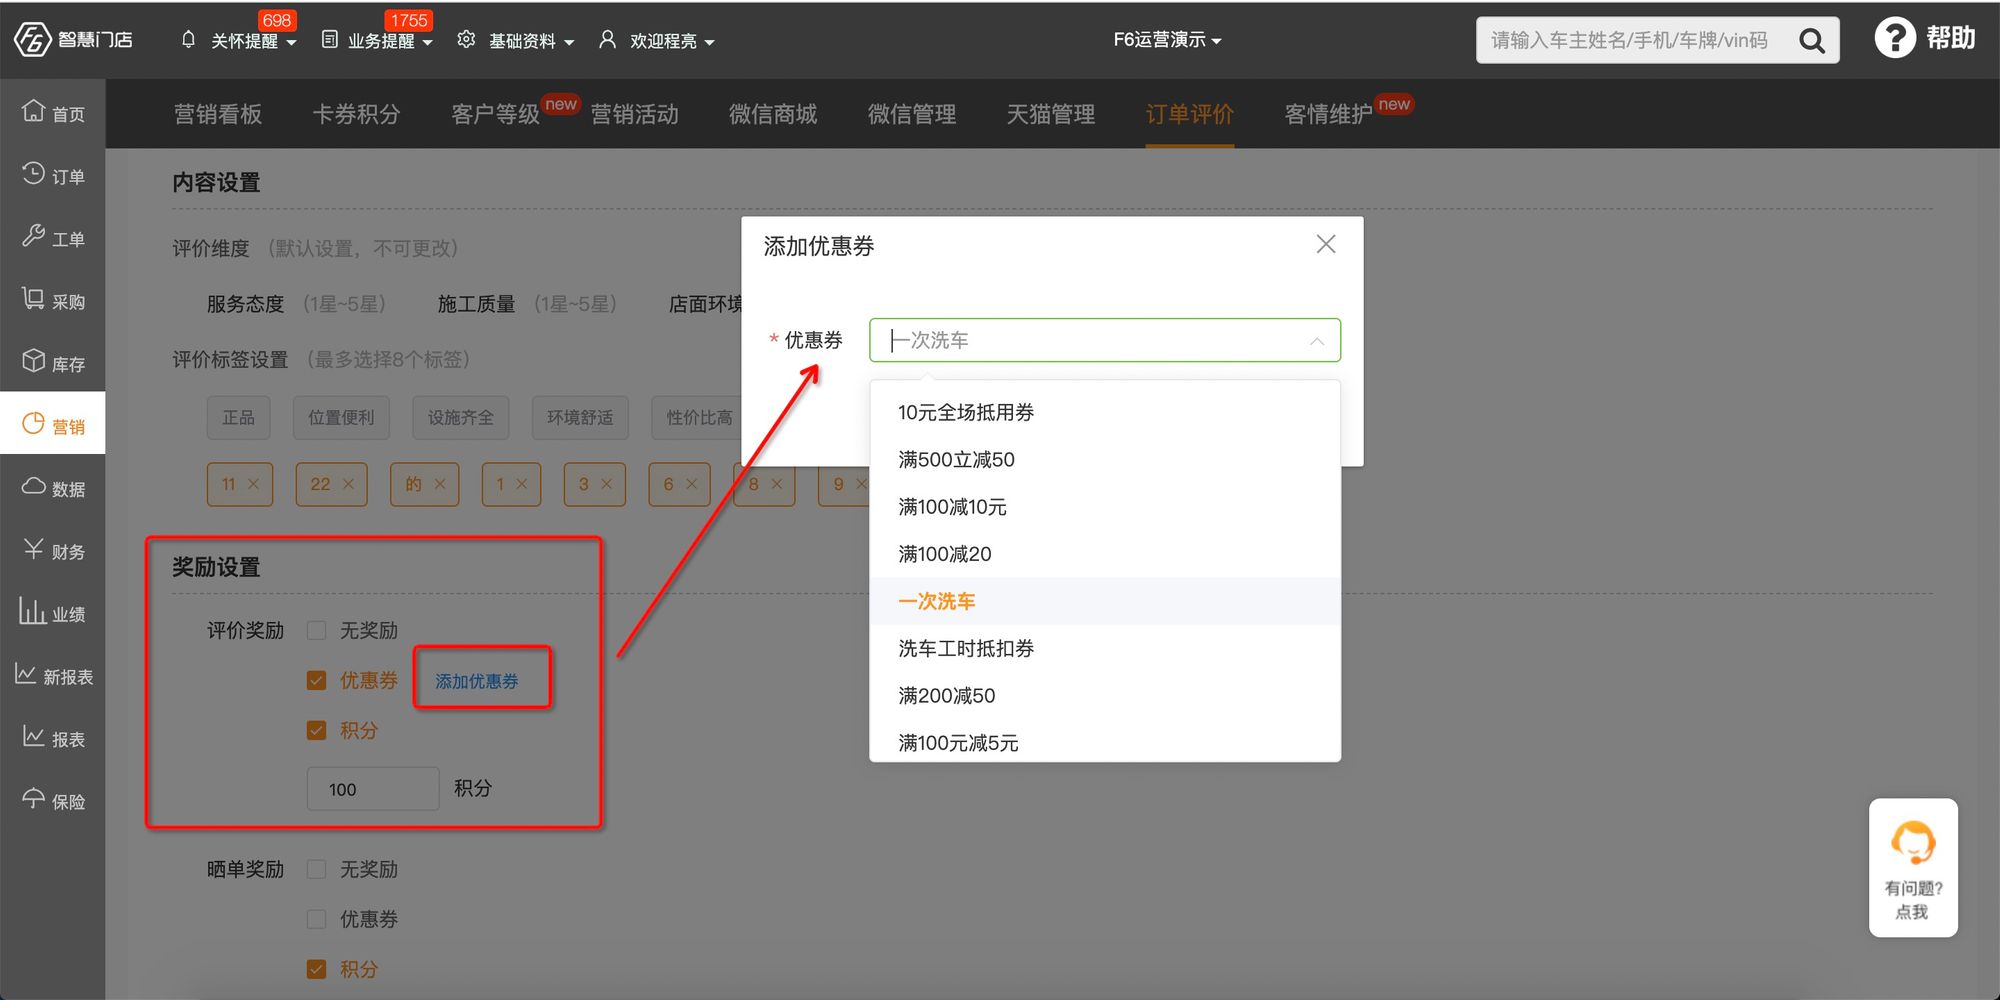Viewport: 2000px width, 1000px height.
Task: Select the 正品 tag button
Action: click(238, 417)
